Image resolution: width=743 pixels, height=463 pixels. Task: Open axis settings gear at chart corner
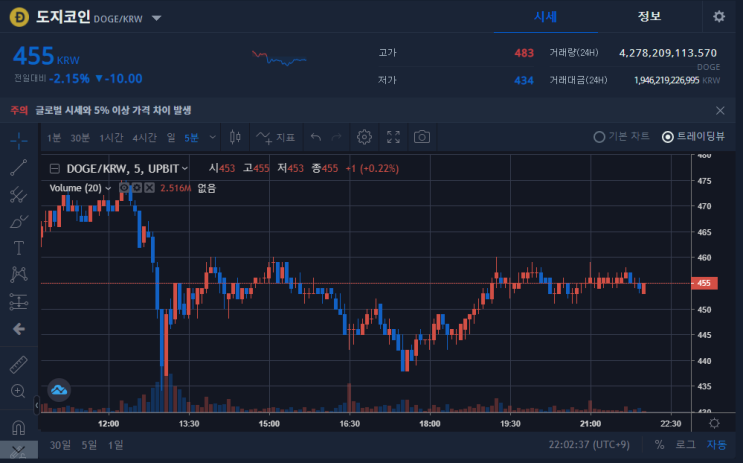(x=714, y=423)
